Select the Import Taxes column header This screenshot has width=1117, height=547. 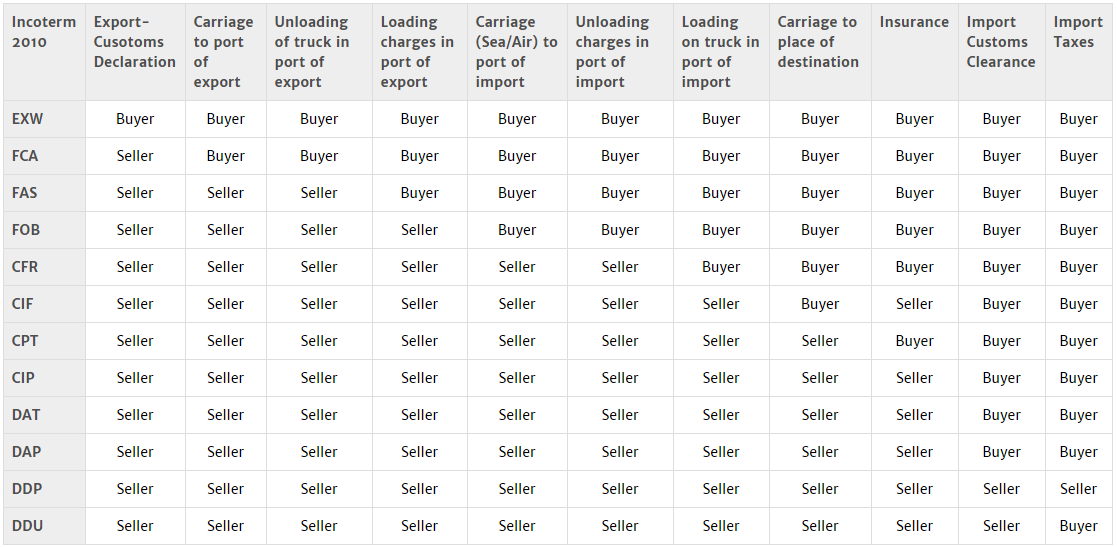[x=1078, y=32]
